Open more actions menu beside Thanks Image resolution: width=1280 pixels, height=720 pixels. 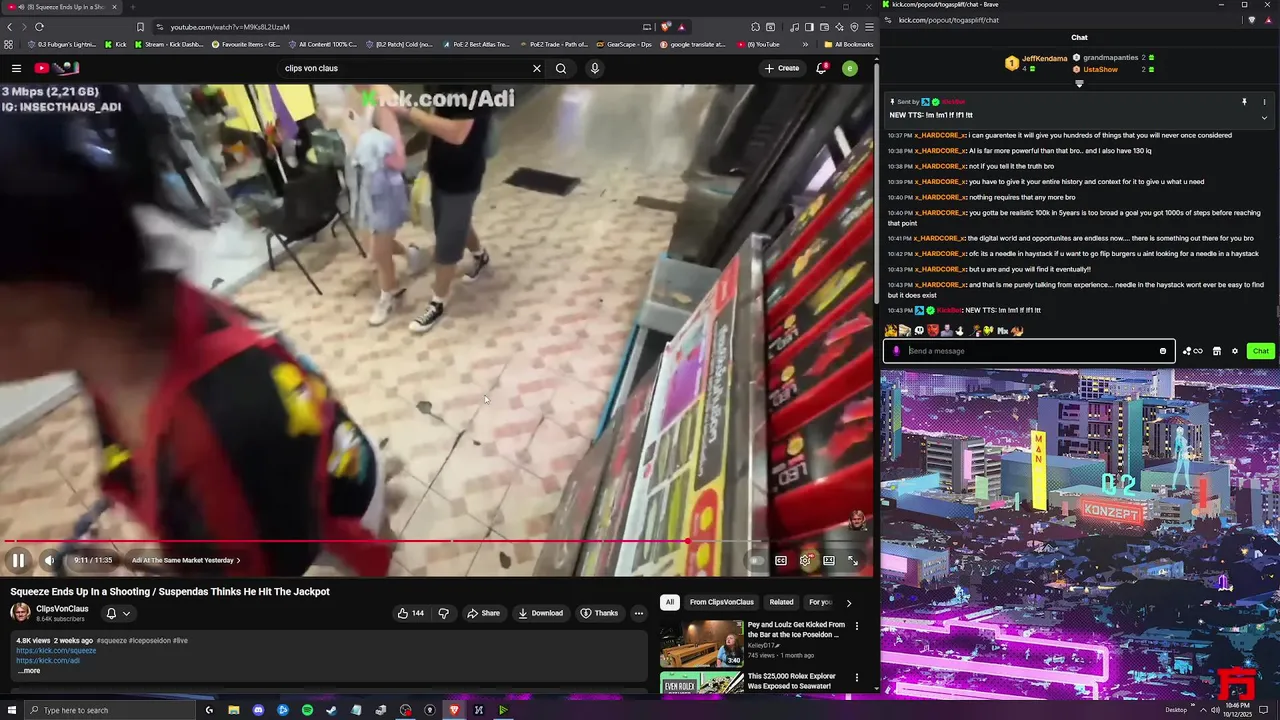638,613
